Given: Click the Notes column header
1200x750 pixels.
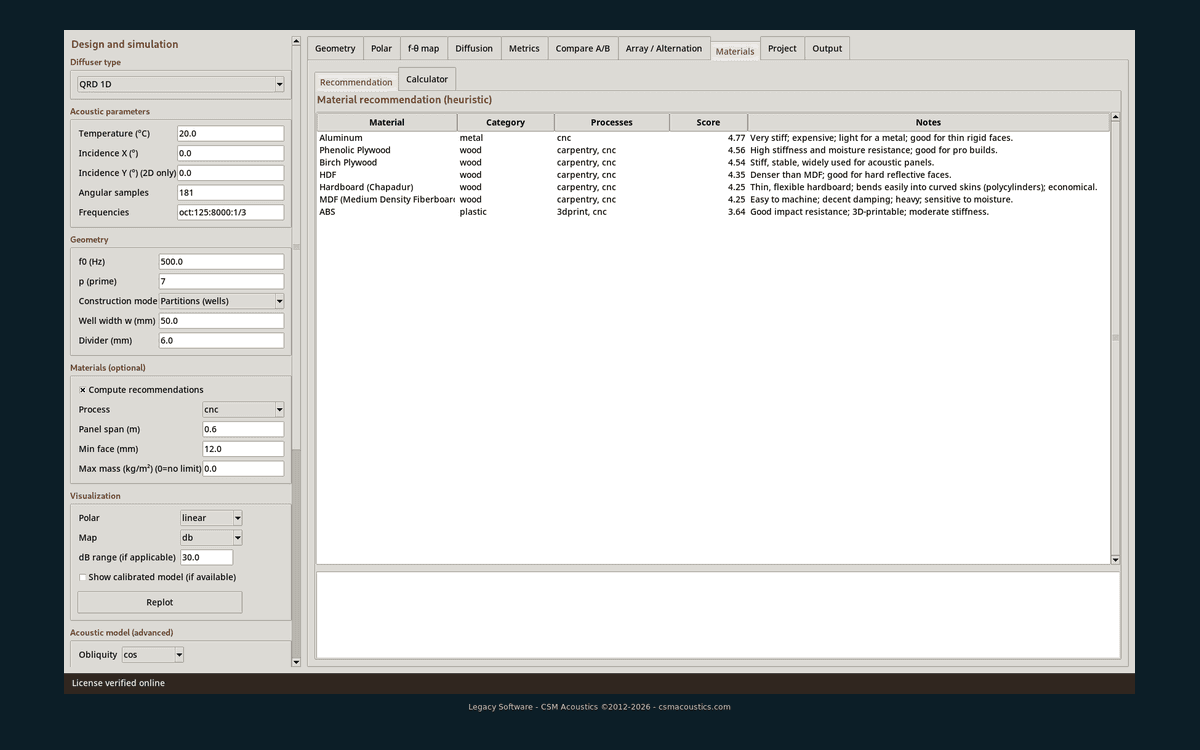Looking at the screenshot, I should pos(928,122).
